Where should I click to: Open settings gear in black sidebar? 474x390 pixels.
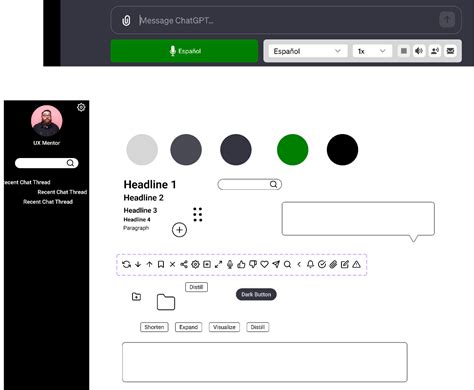(81, 107)
